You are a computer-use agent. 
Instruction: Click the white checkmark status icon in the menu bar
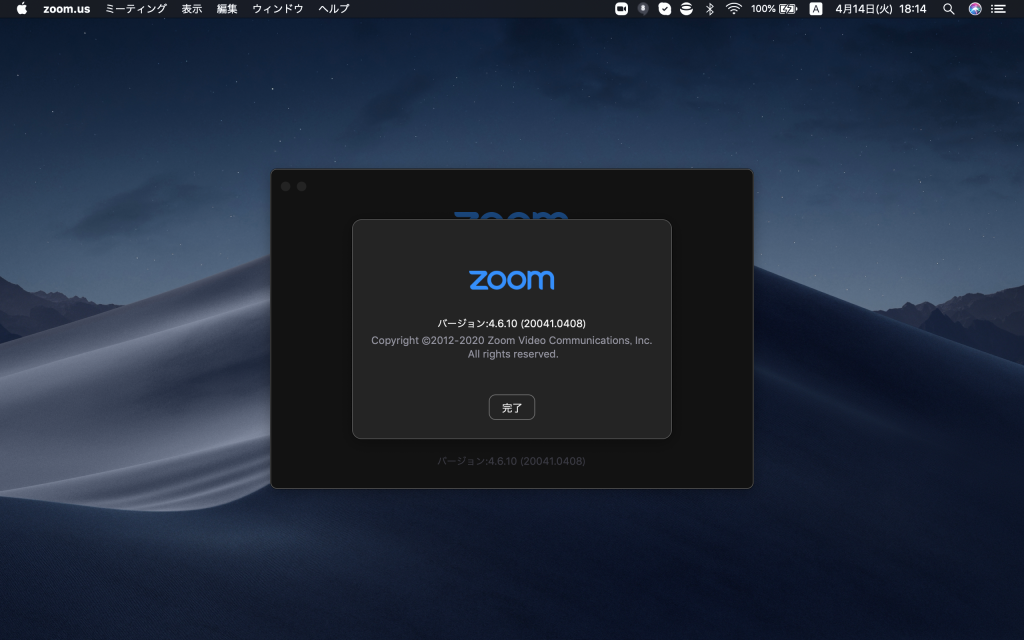tap(664, 8)
